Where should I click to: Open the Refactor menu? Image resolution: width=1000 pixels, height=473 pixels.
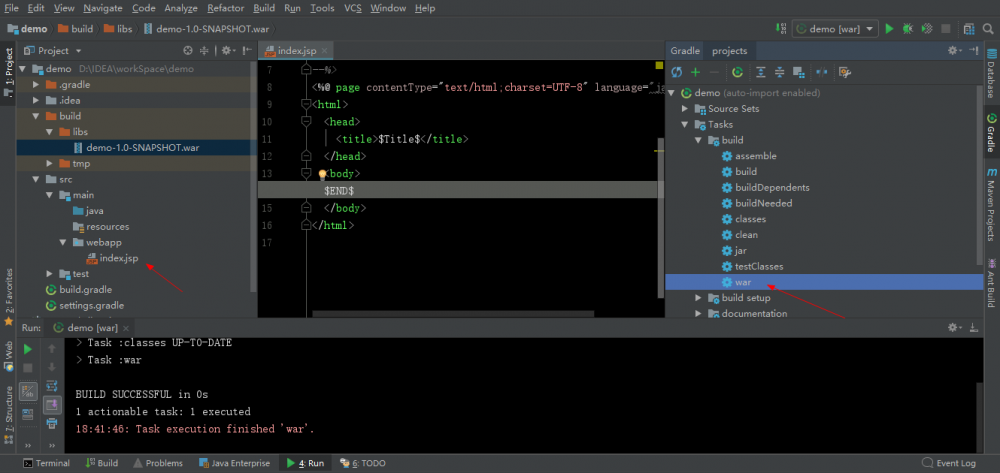tap(225, 8)
